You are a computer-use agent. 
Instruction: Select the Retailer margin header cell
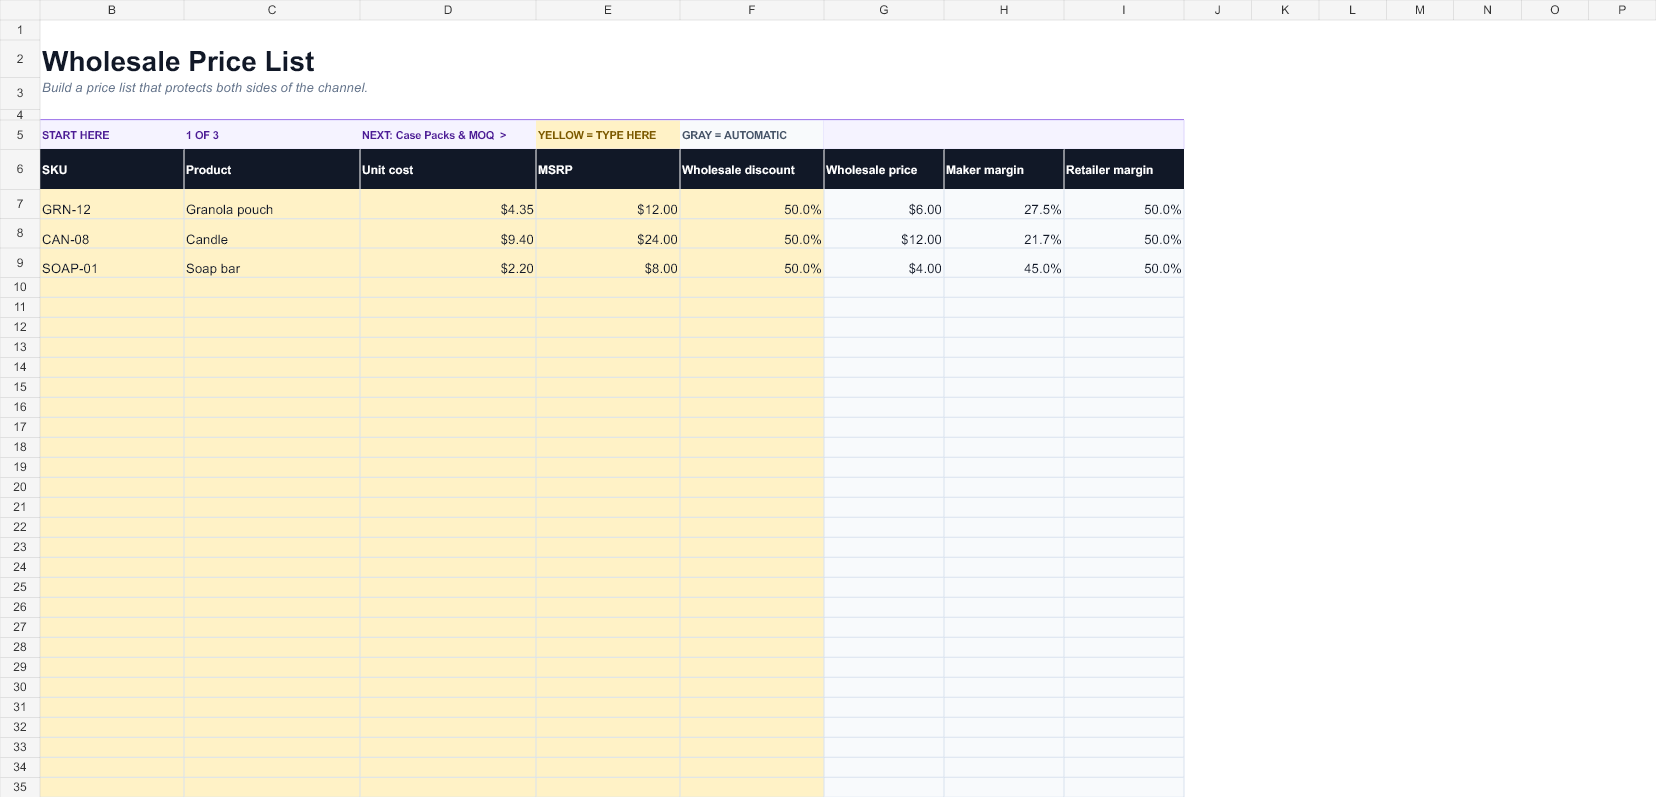pyautogui.click(x=1124, y=169)
